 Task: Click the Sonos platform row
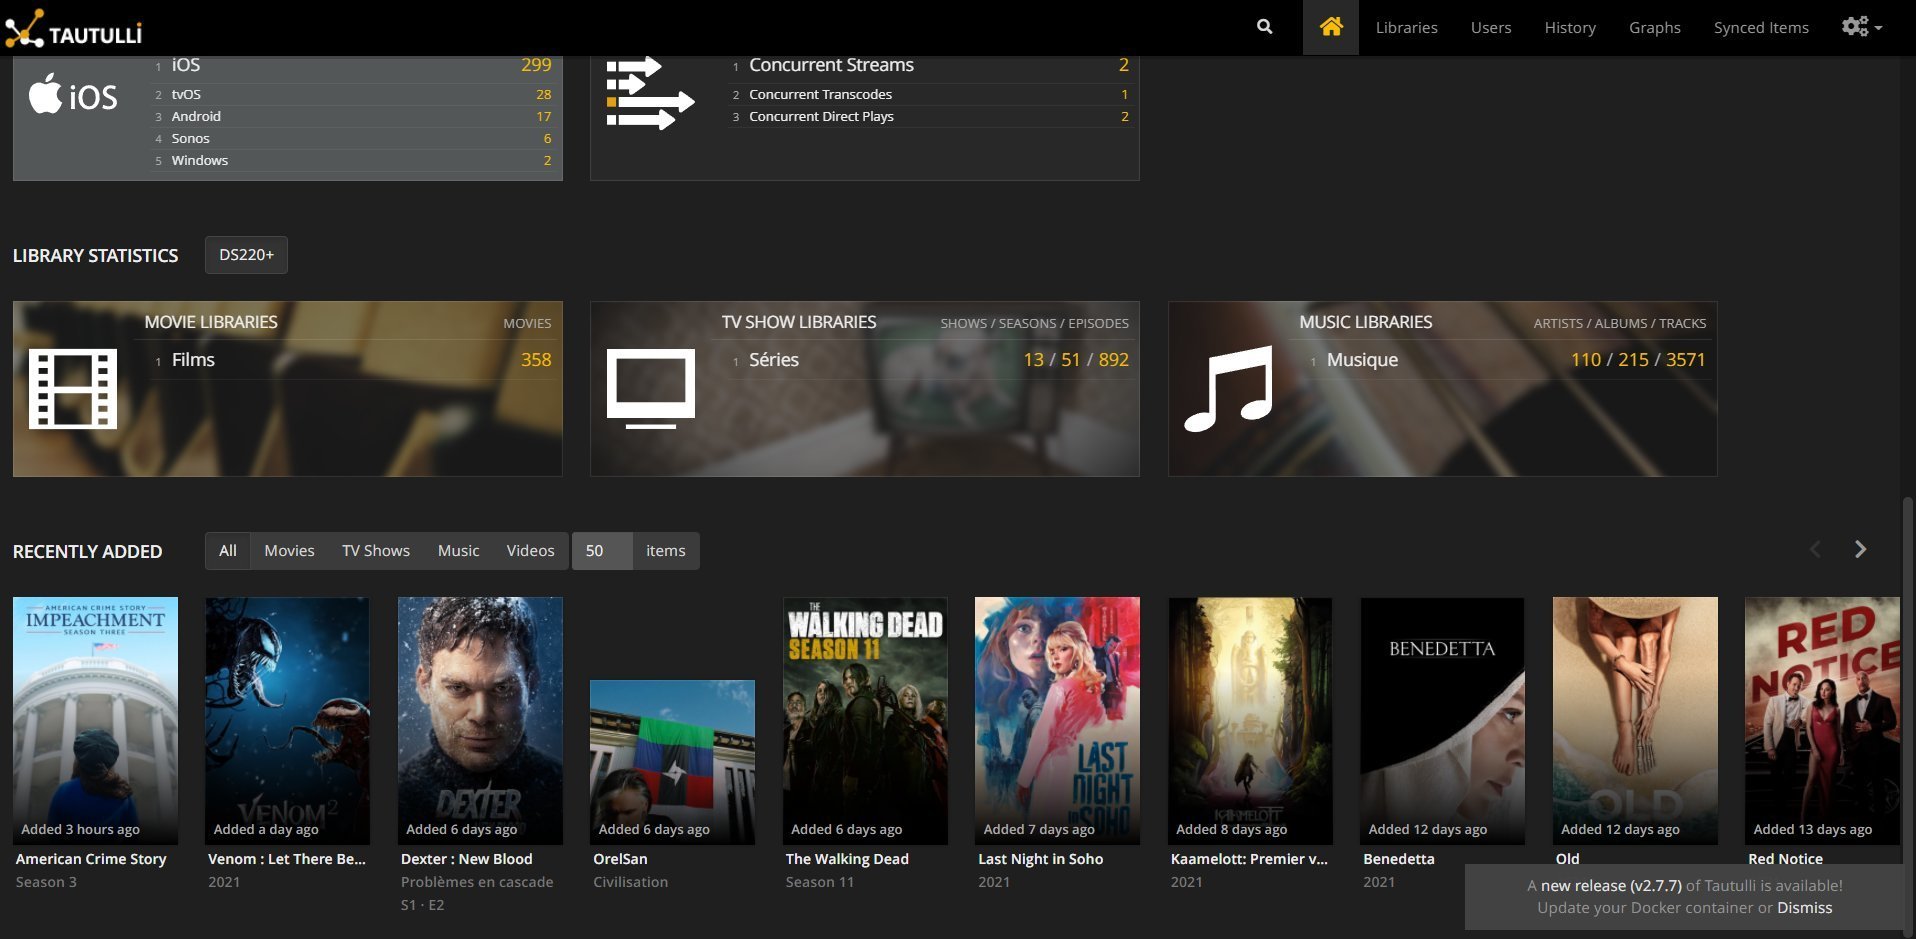[x=352, y=138]
